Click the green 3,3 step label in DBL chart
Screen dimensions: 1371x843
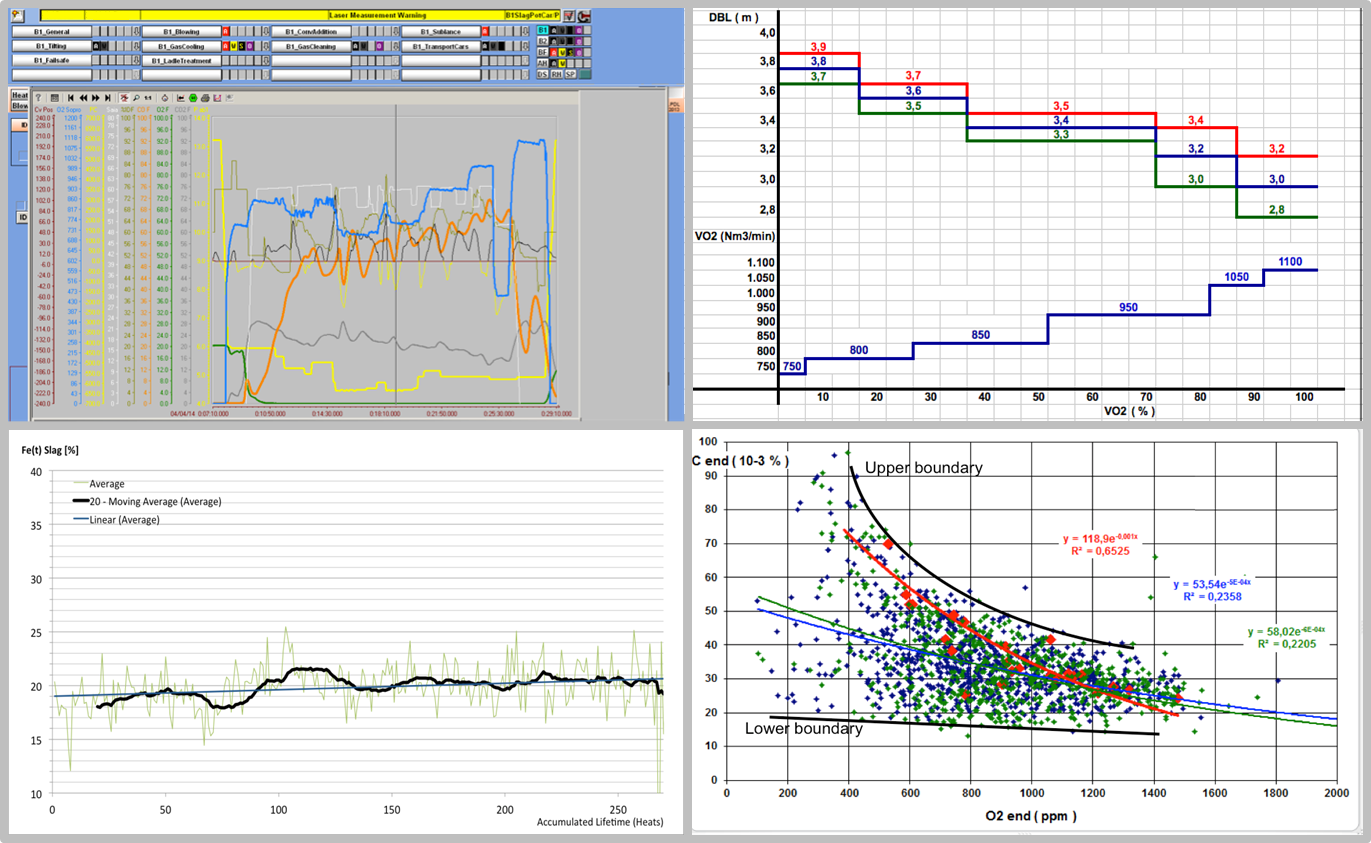[x=1061, y=135]
